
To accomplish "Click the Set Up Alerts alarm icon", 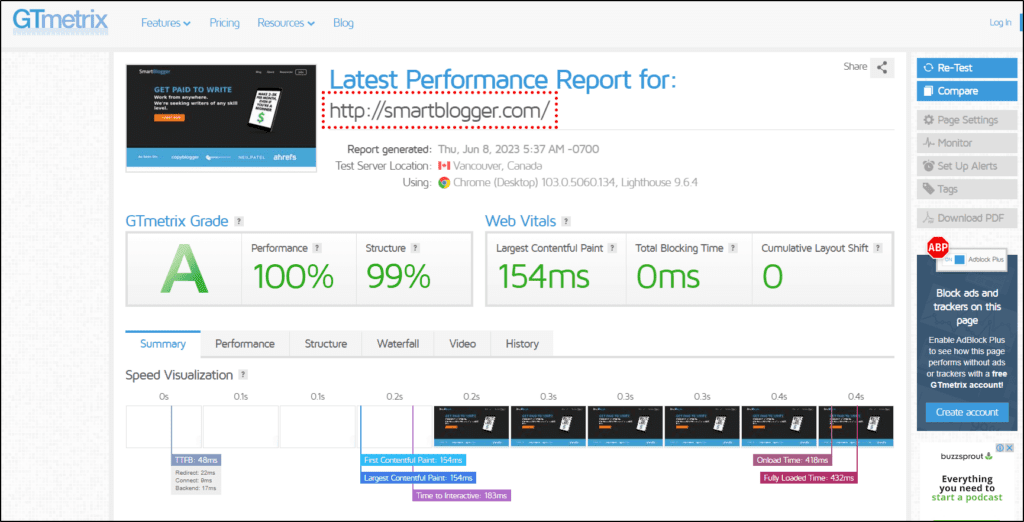I will coord(928,166).
